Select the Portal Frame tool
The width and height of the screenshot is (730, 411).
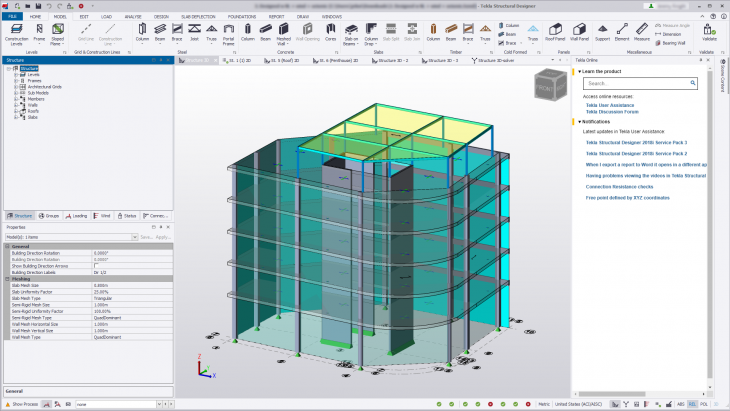228,34
